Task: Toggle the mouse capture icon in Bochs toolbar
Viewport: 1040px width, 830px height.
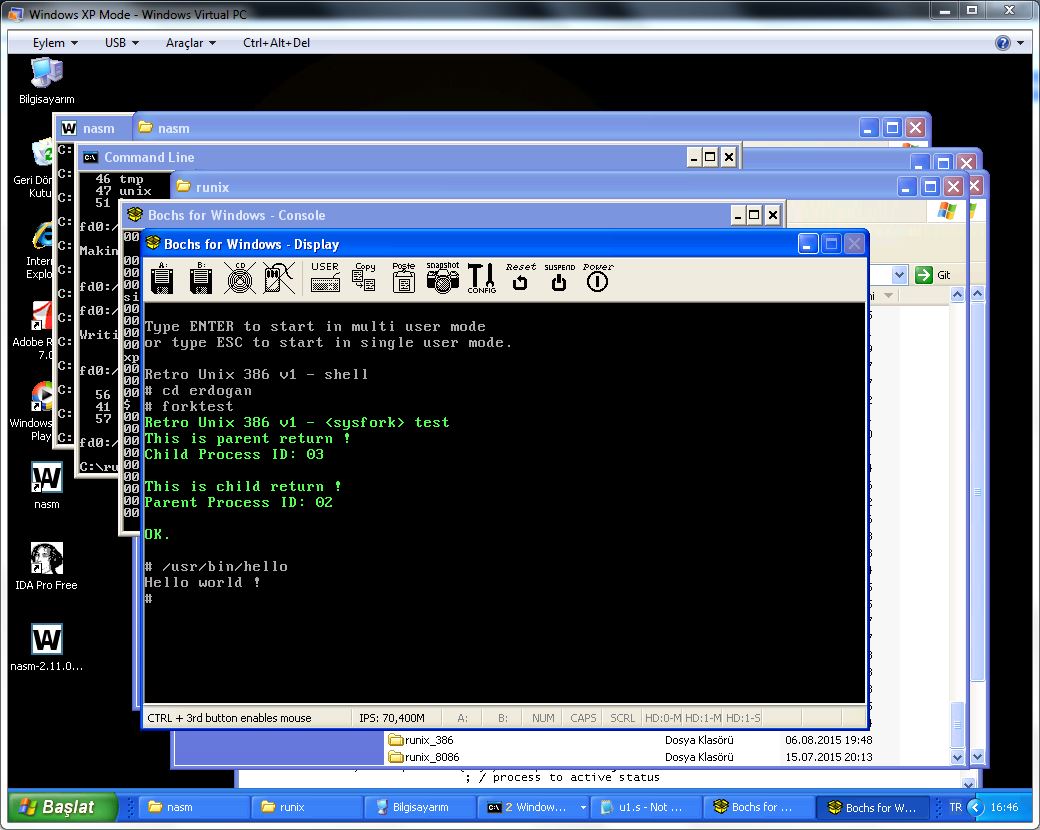Action: [x=279, y=278]
